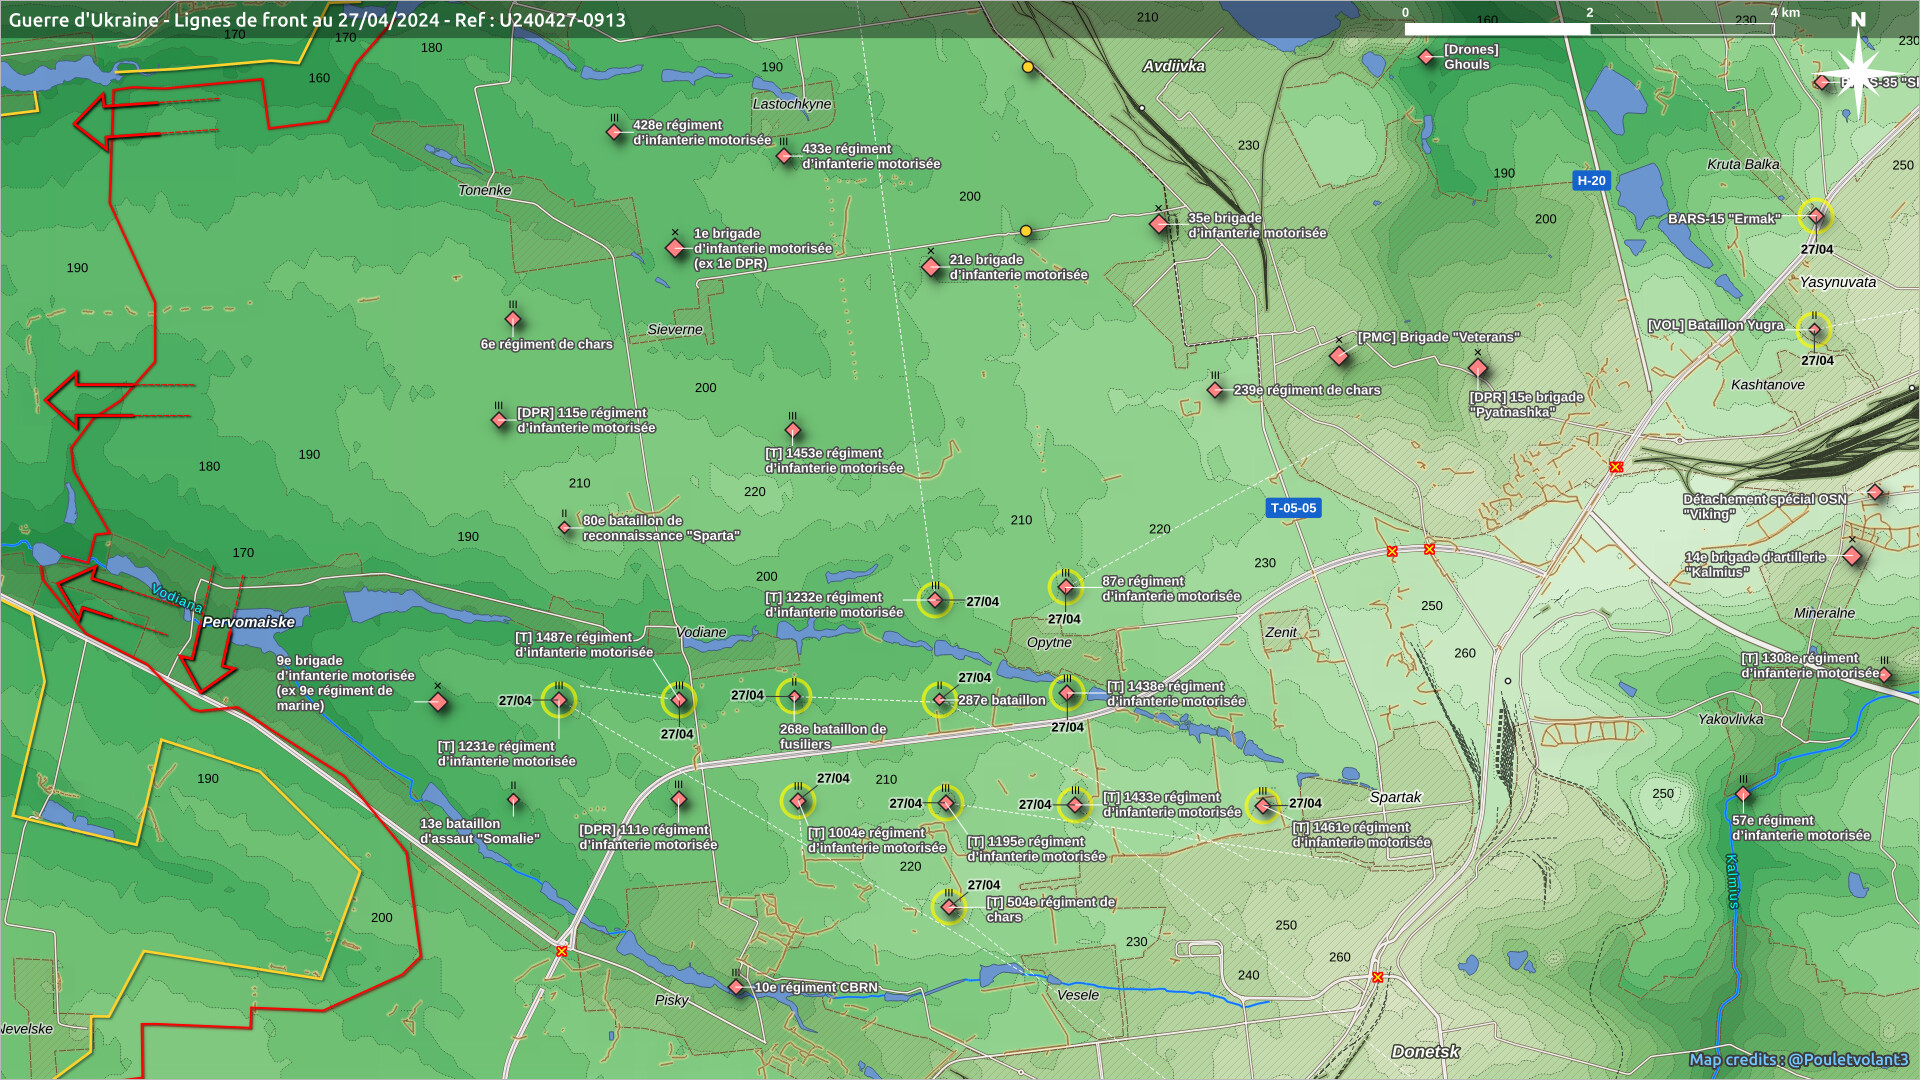
Task: Click the red X marker near Pisky
Action: [x=562, y=951]
